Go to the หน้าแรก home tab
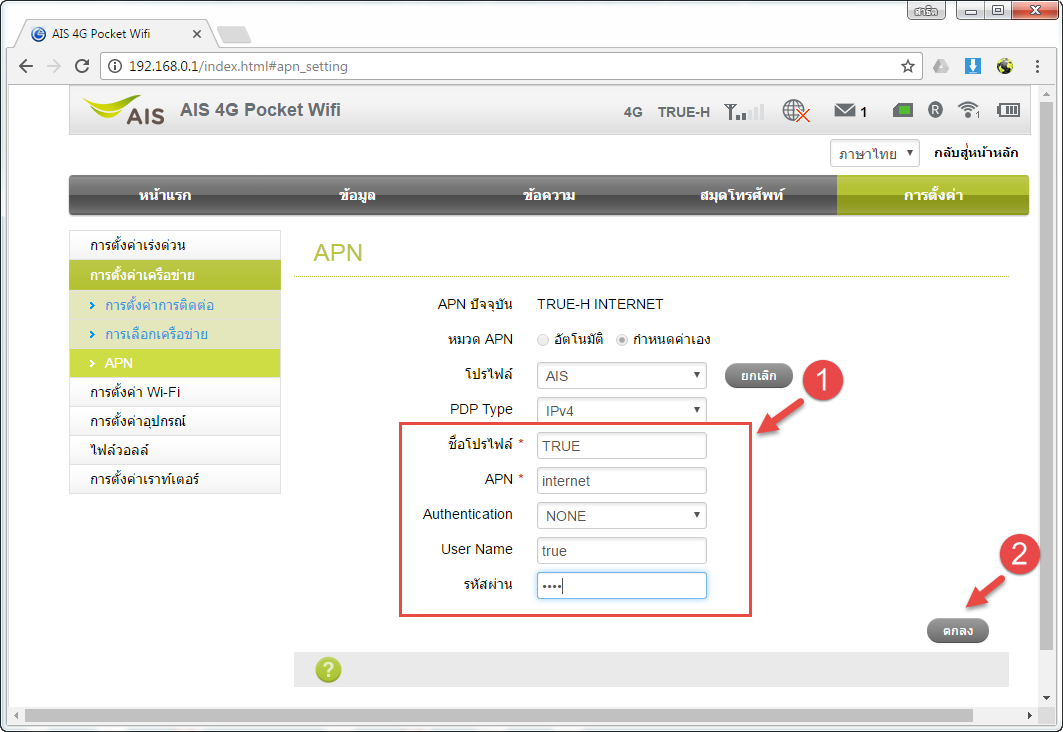 pos(165,195)
